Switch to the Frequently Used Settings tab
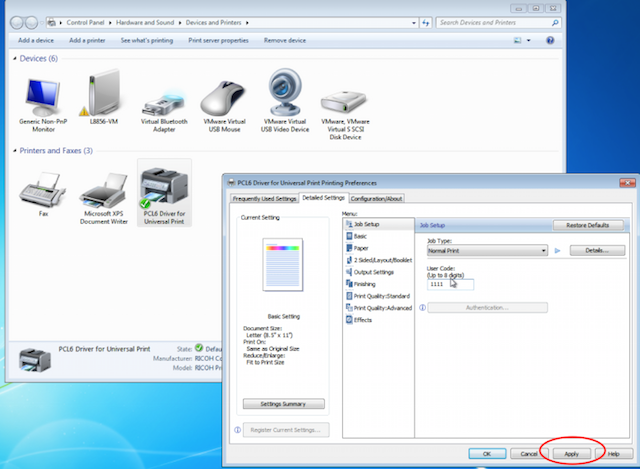This screenshot has height=469, width=640. (x=264, y=198)
